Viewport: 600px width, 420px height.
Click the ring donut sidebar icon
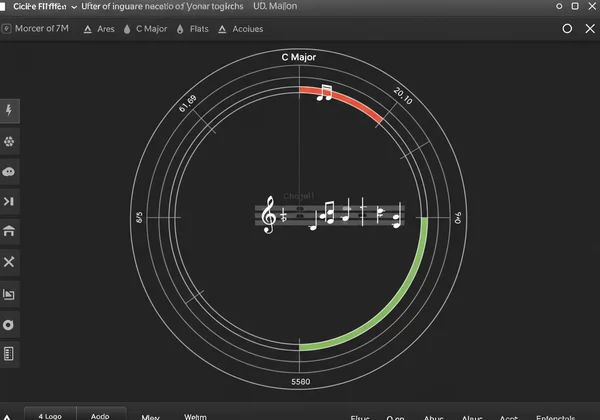8,325
